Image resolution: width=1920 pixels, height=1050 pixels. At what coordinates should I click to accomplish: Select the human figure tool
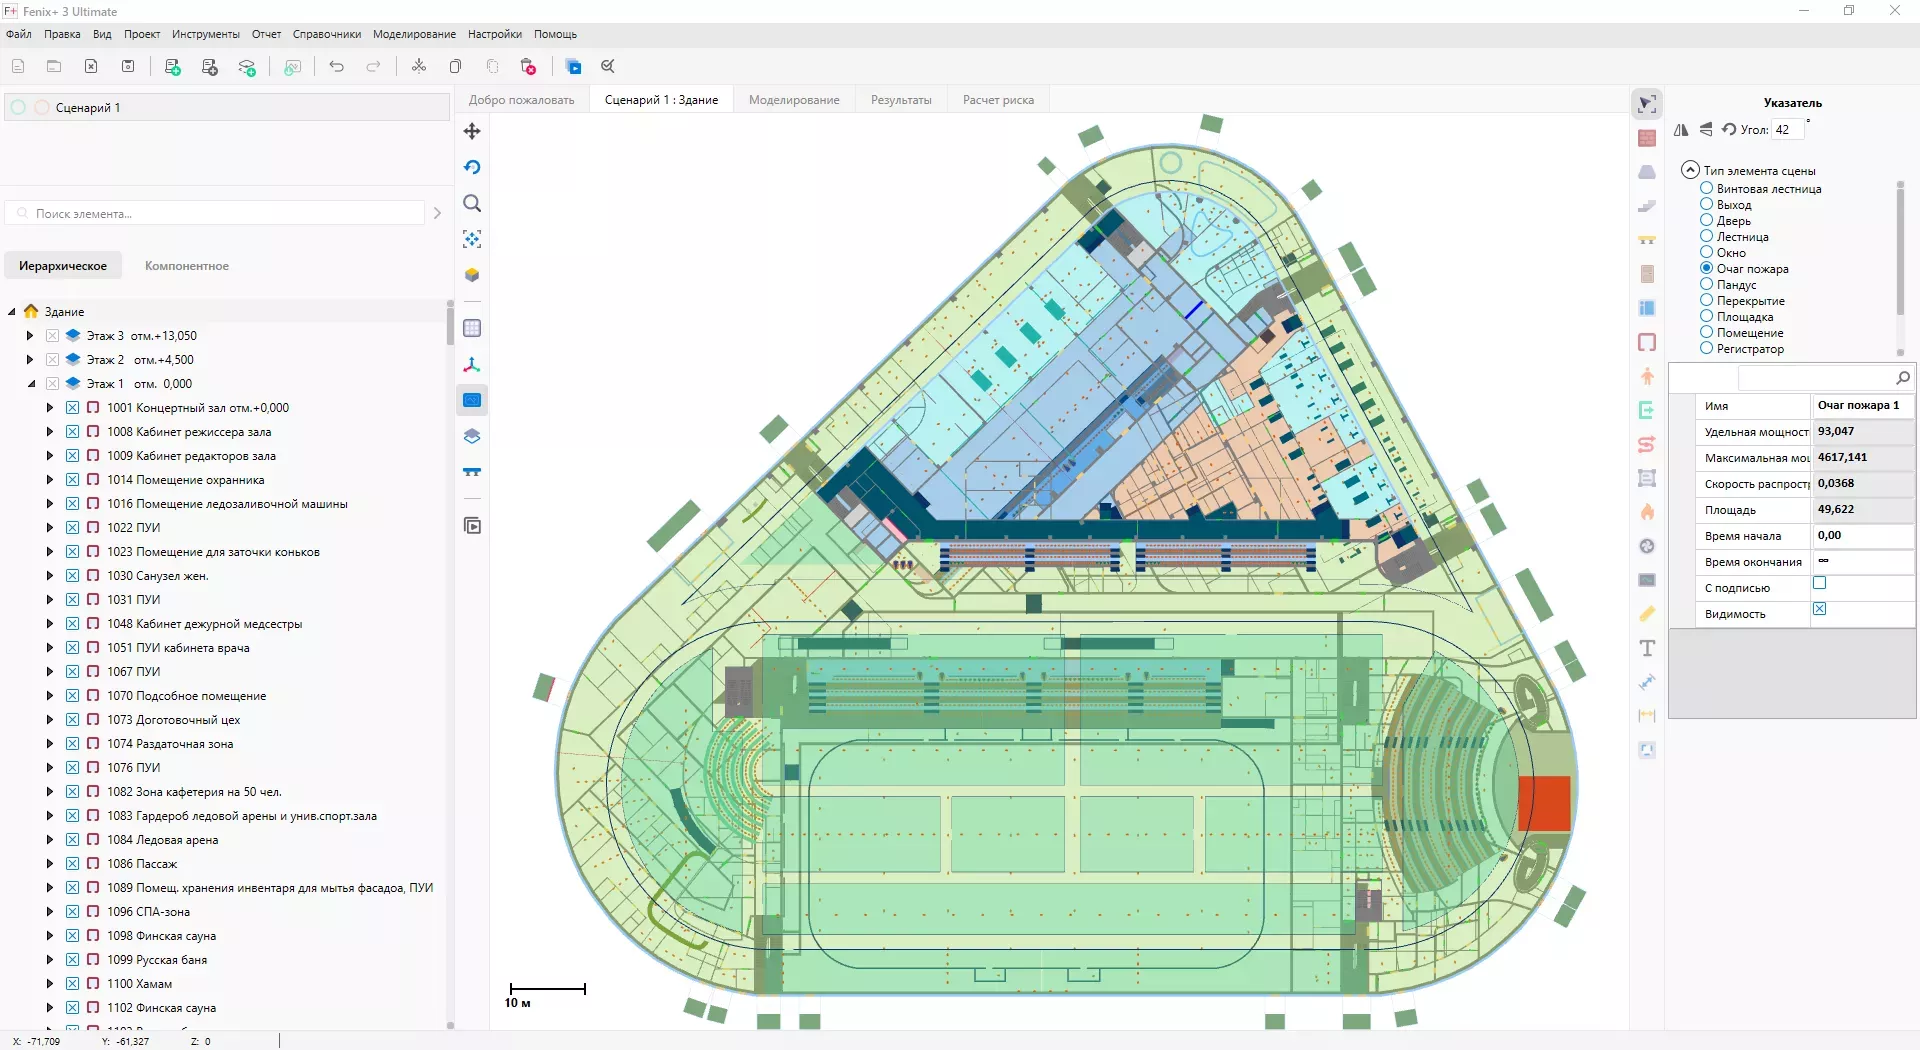1647,377
